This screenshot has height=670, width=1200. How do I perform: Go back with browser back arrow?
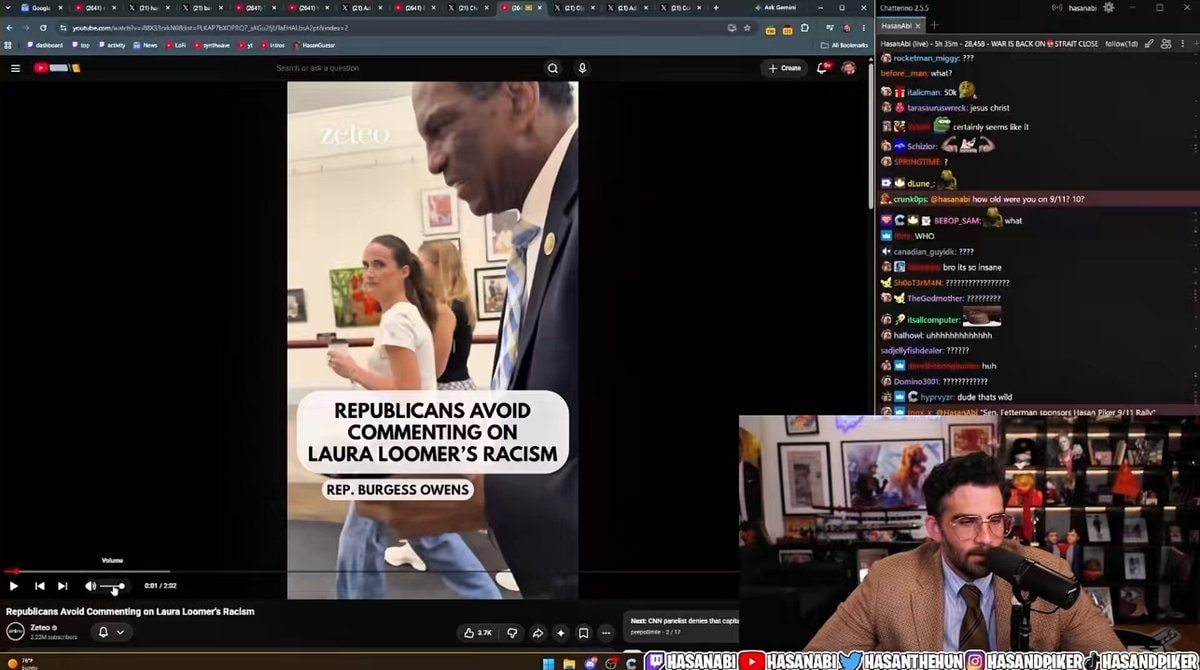(x=10, y=28)
